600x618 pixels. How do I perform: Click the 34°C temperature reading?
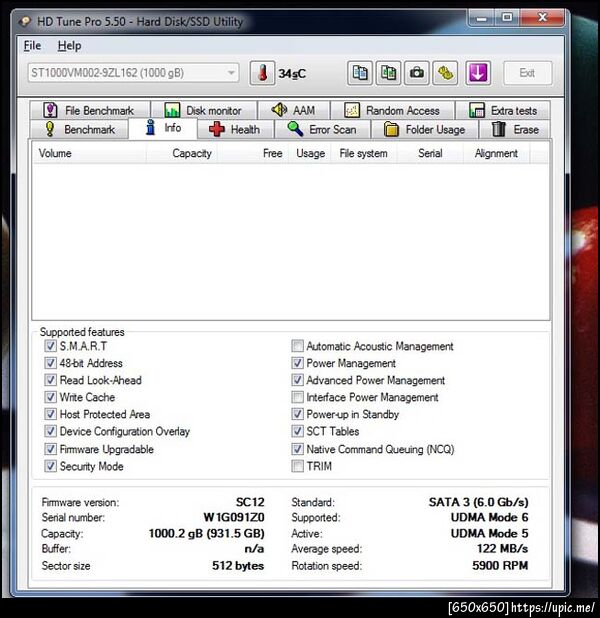coord(292,74)
